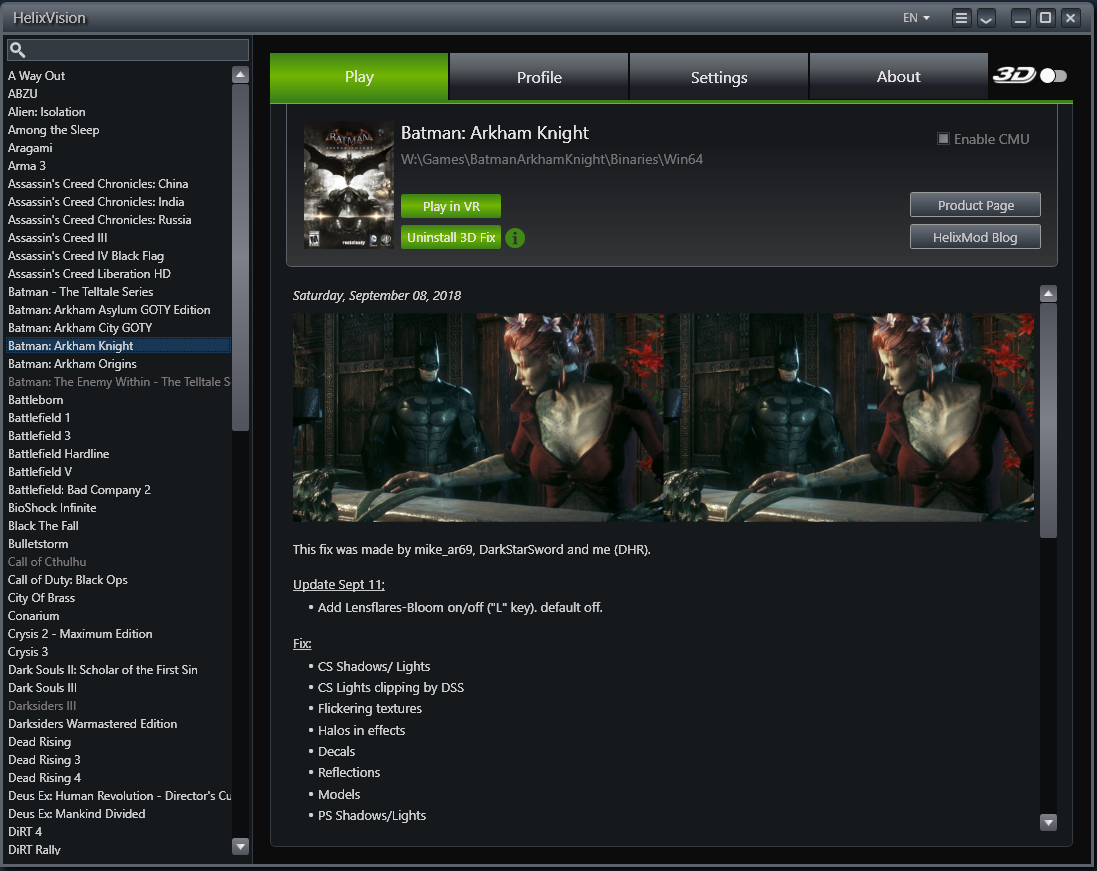Viewport: 1097px width, 871px height.
Task: Click the Uninstall 3D Fix button
Action: 451,237
